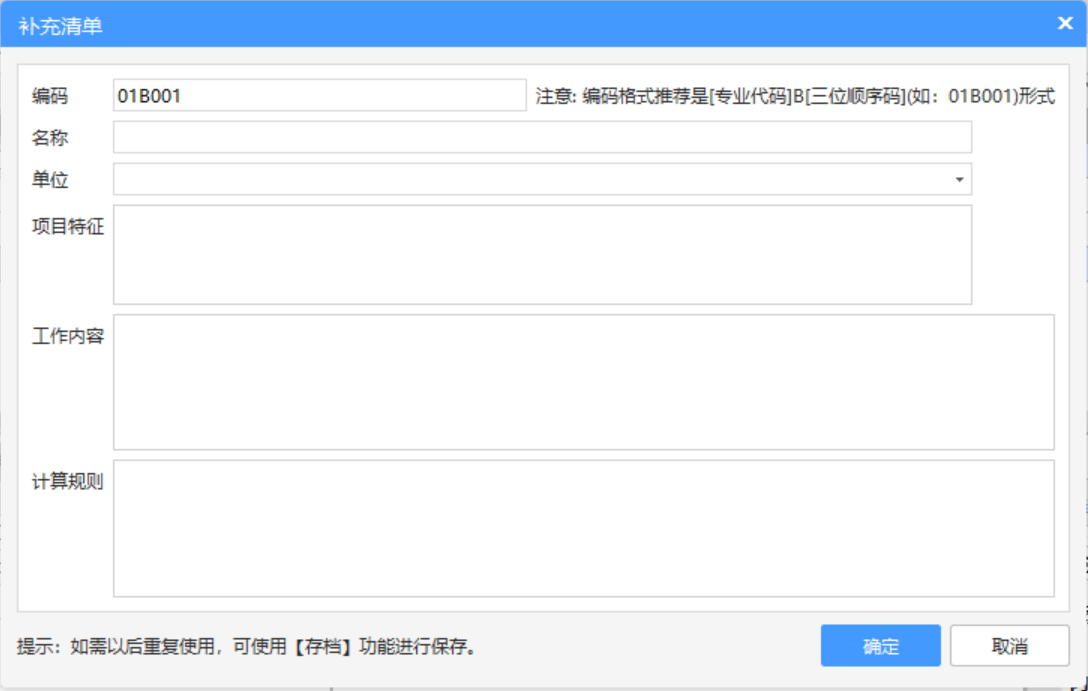The height and width of the screenshot is (691, 1088).
Task: Click the 名称 field label
Action: (x=50, y=138)
